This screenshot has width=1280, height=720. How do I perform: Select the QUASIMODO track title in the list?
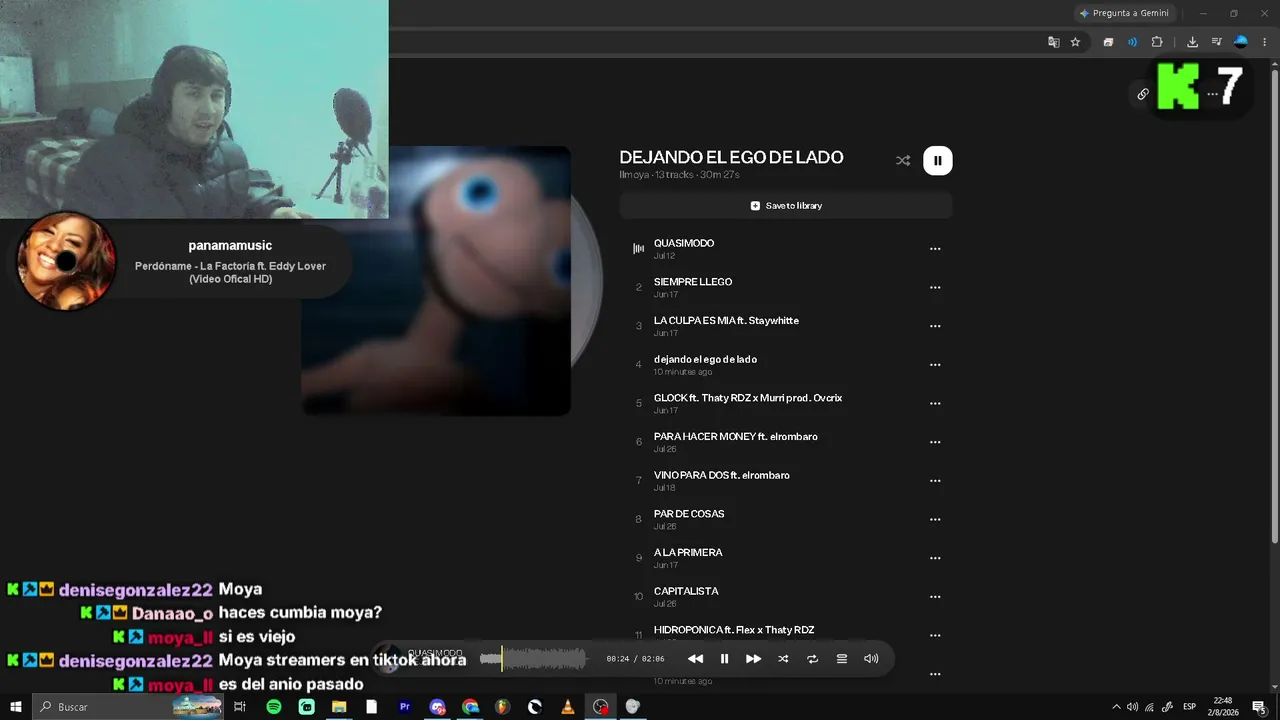tap(684, 243)
